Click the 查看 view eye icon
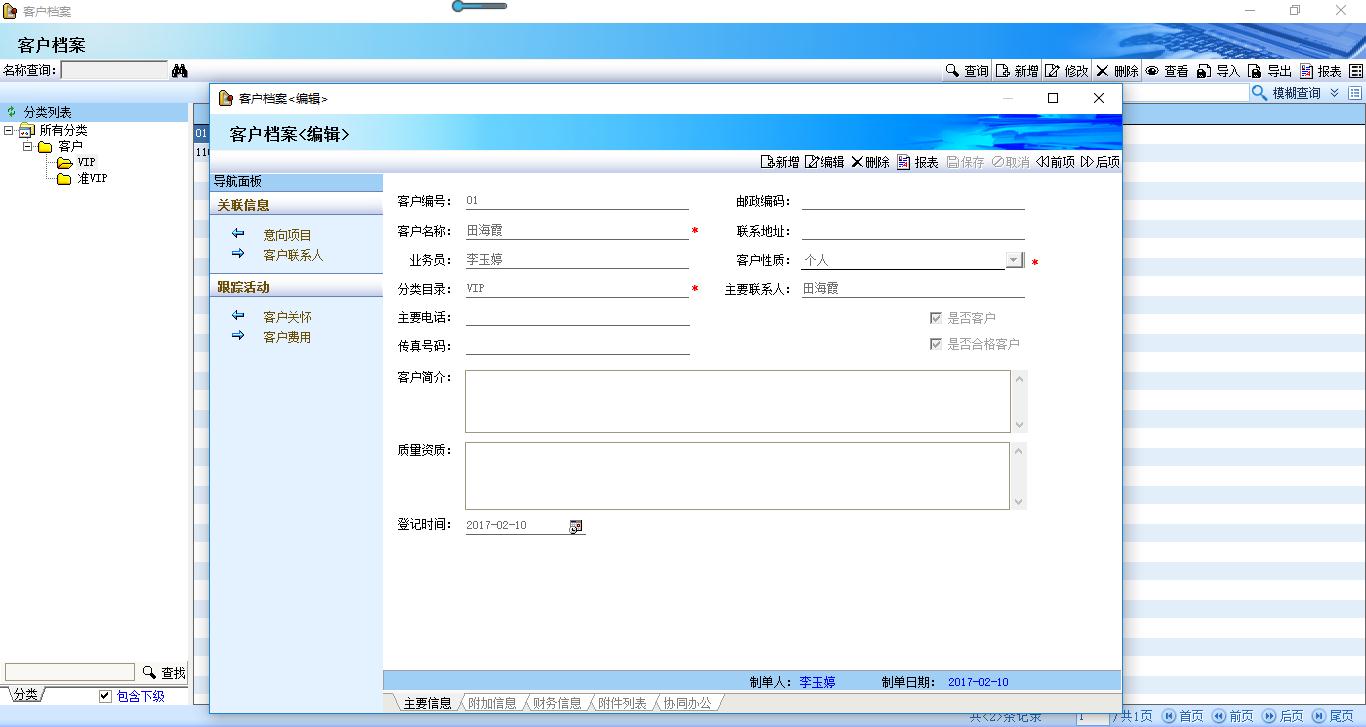 pyautogui.click(x=1153, y=71)
